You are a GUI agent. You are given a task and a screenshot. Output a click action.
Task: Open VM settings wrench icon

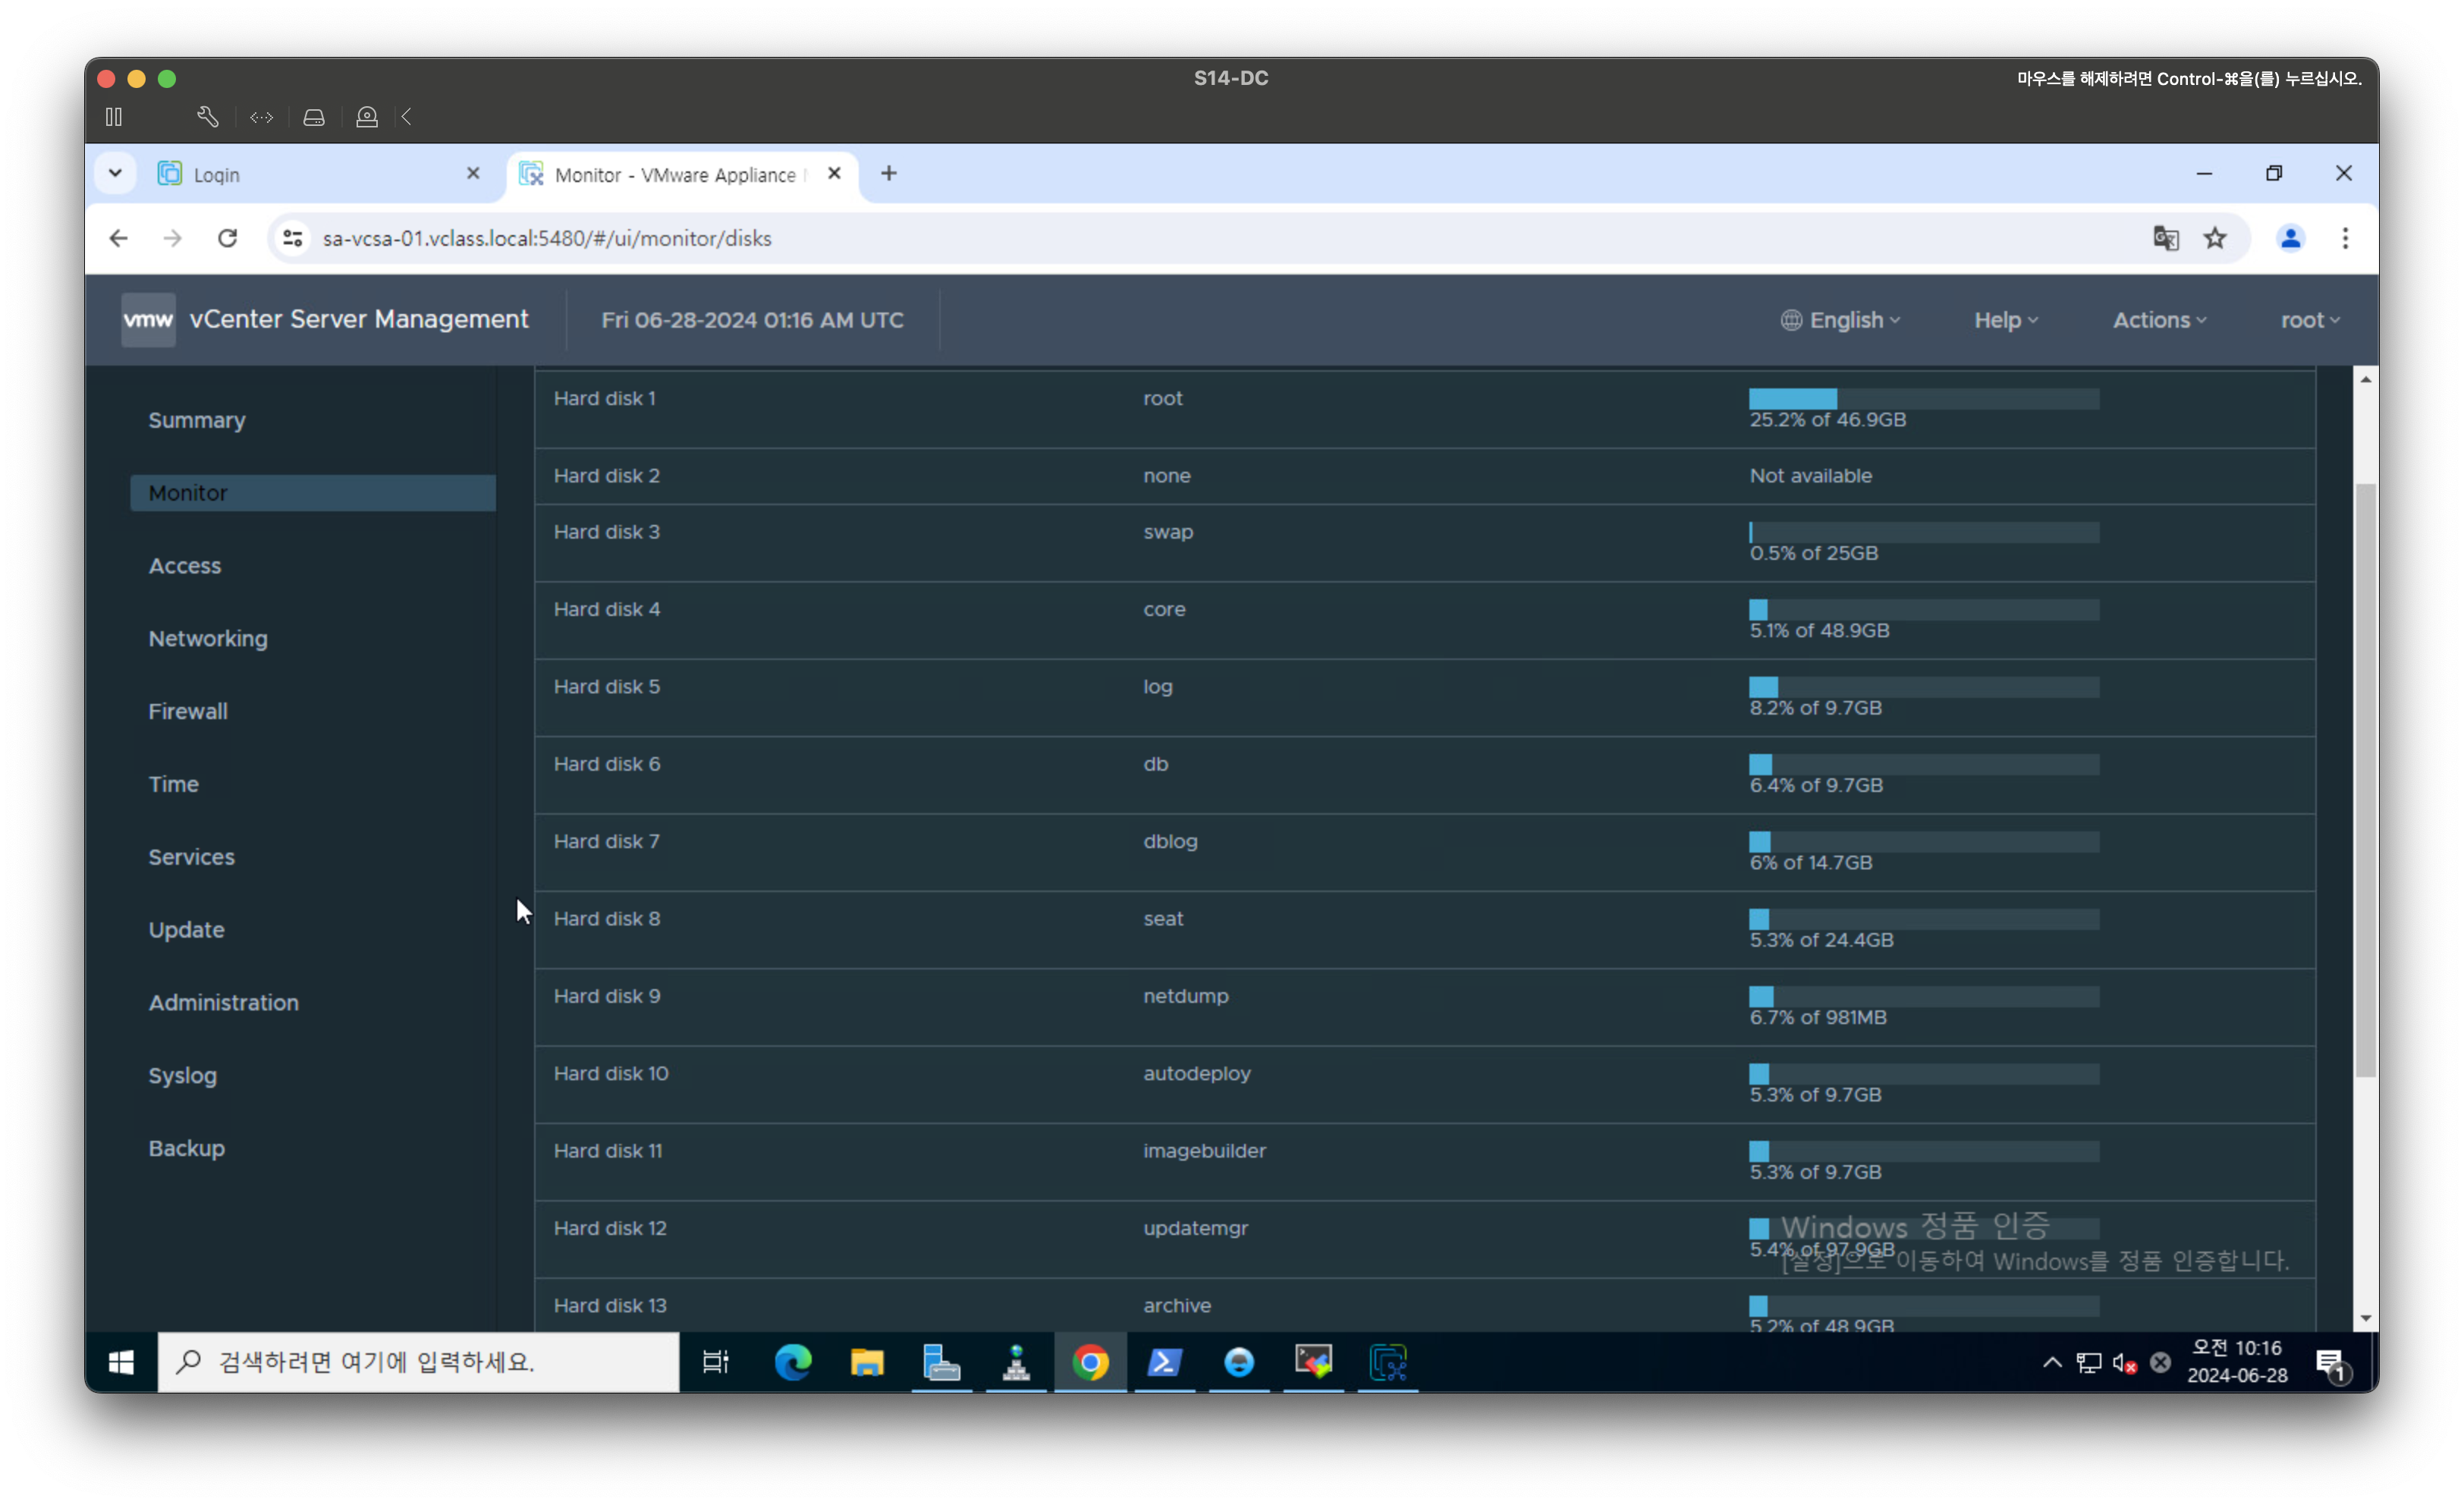(207, 117)
